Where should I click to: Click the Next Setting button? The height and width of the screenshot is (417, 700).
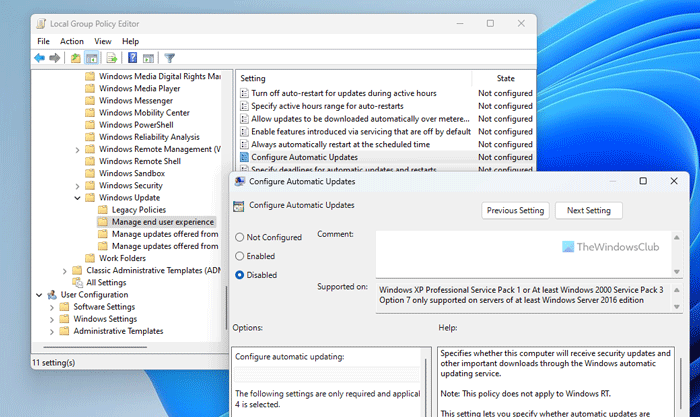click(x=589, y=210)
